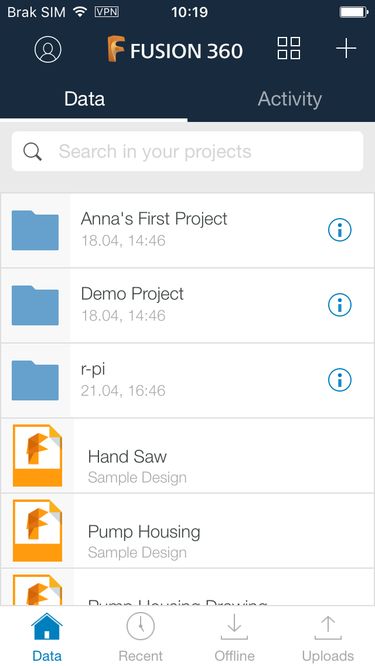
Task: Tap the Data home icon
Action: (x=47, y=626)
